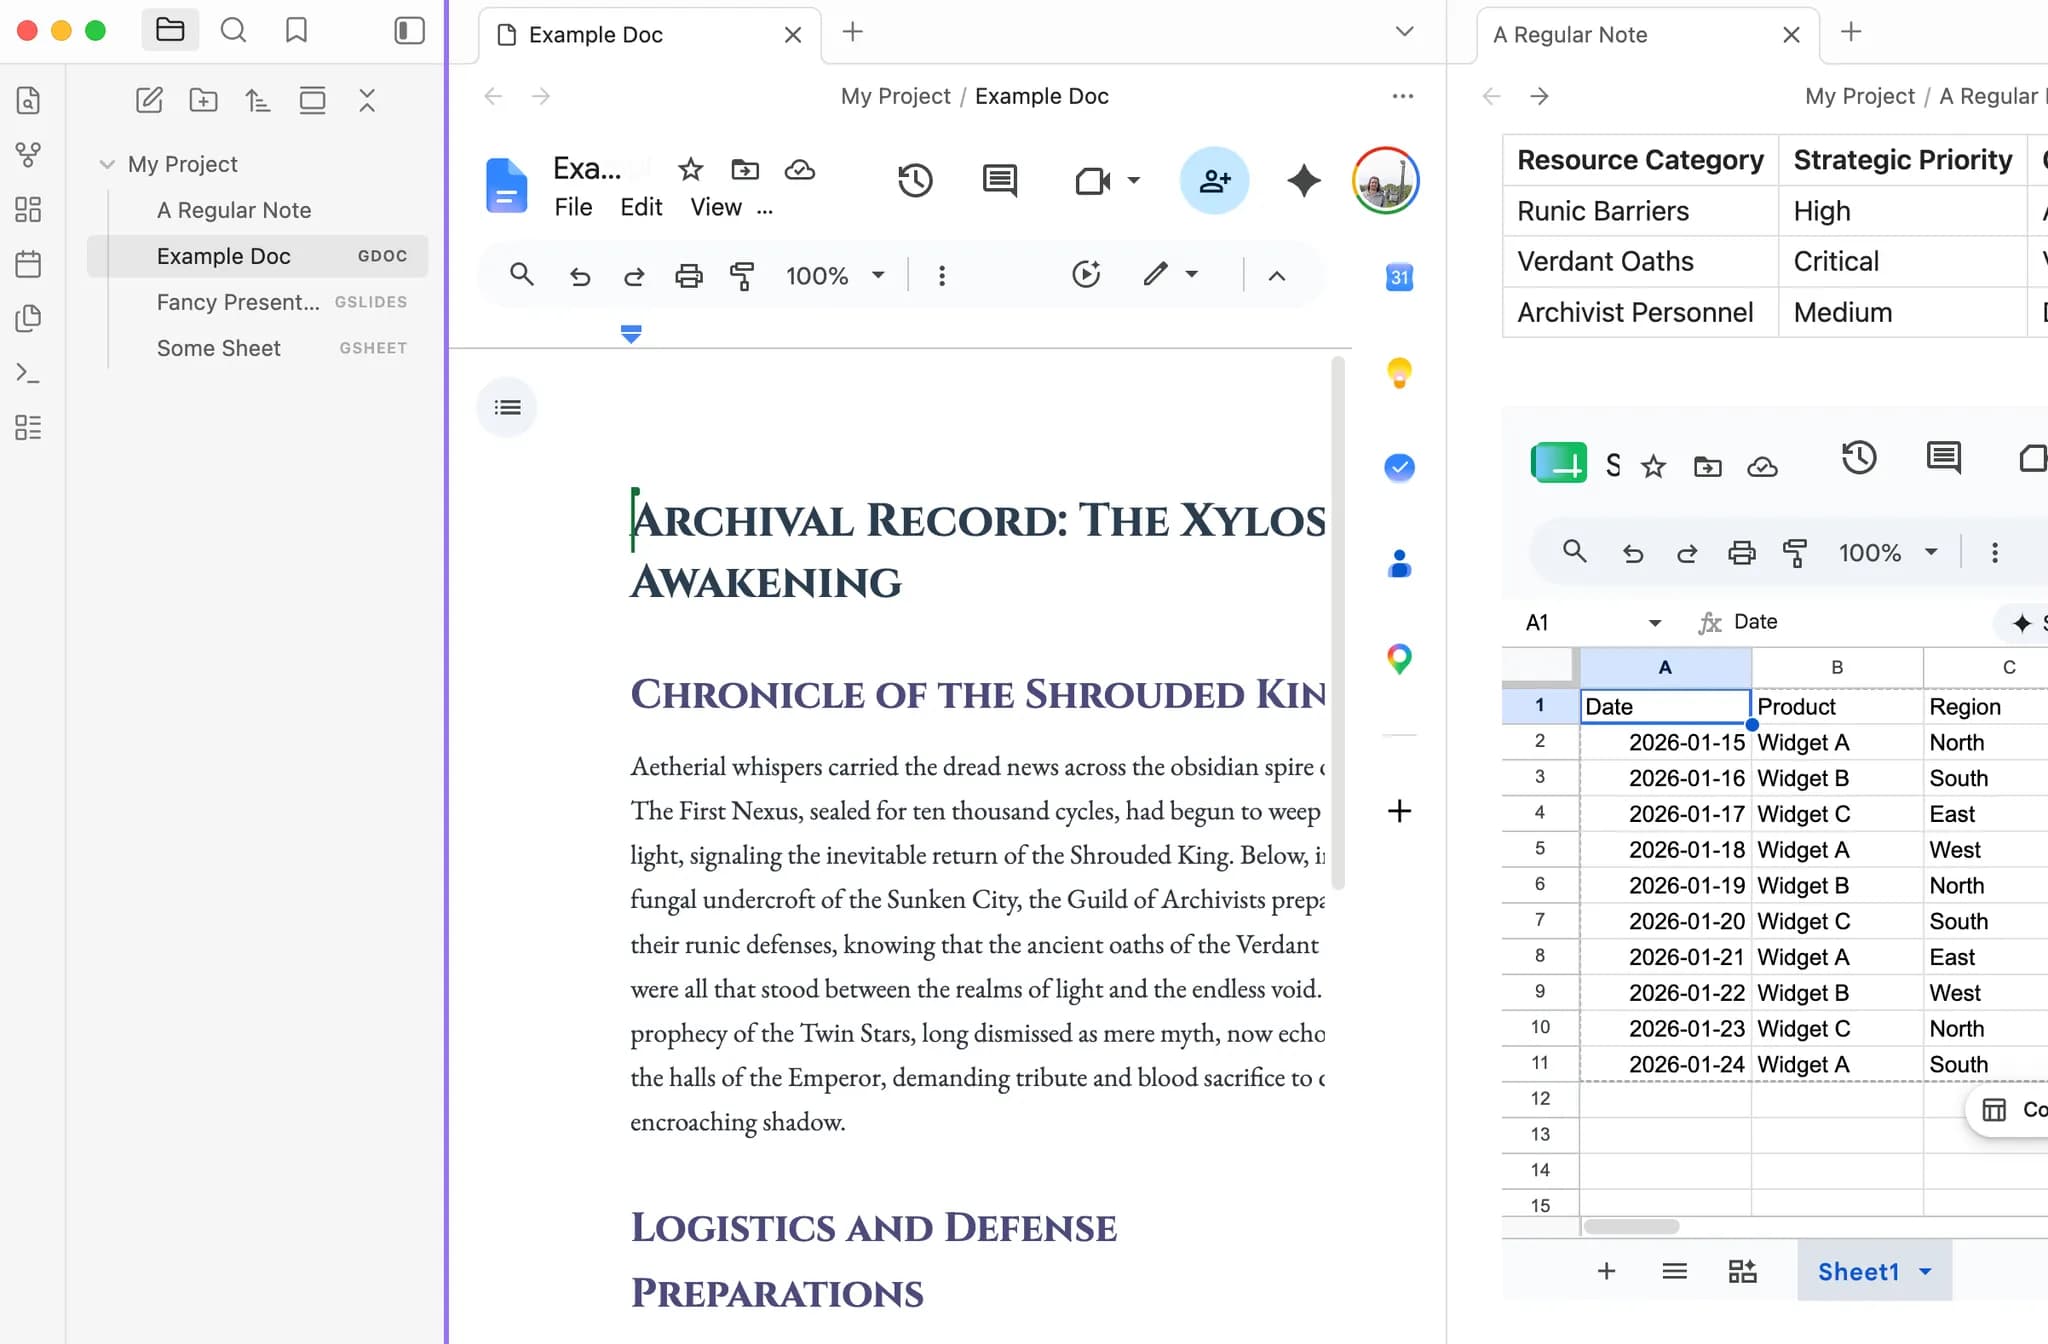Move the Google Doc to a folder
The height and width of the screenshot is (1344, 2048).
click(x=745, y=170)
